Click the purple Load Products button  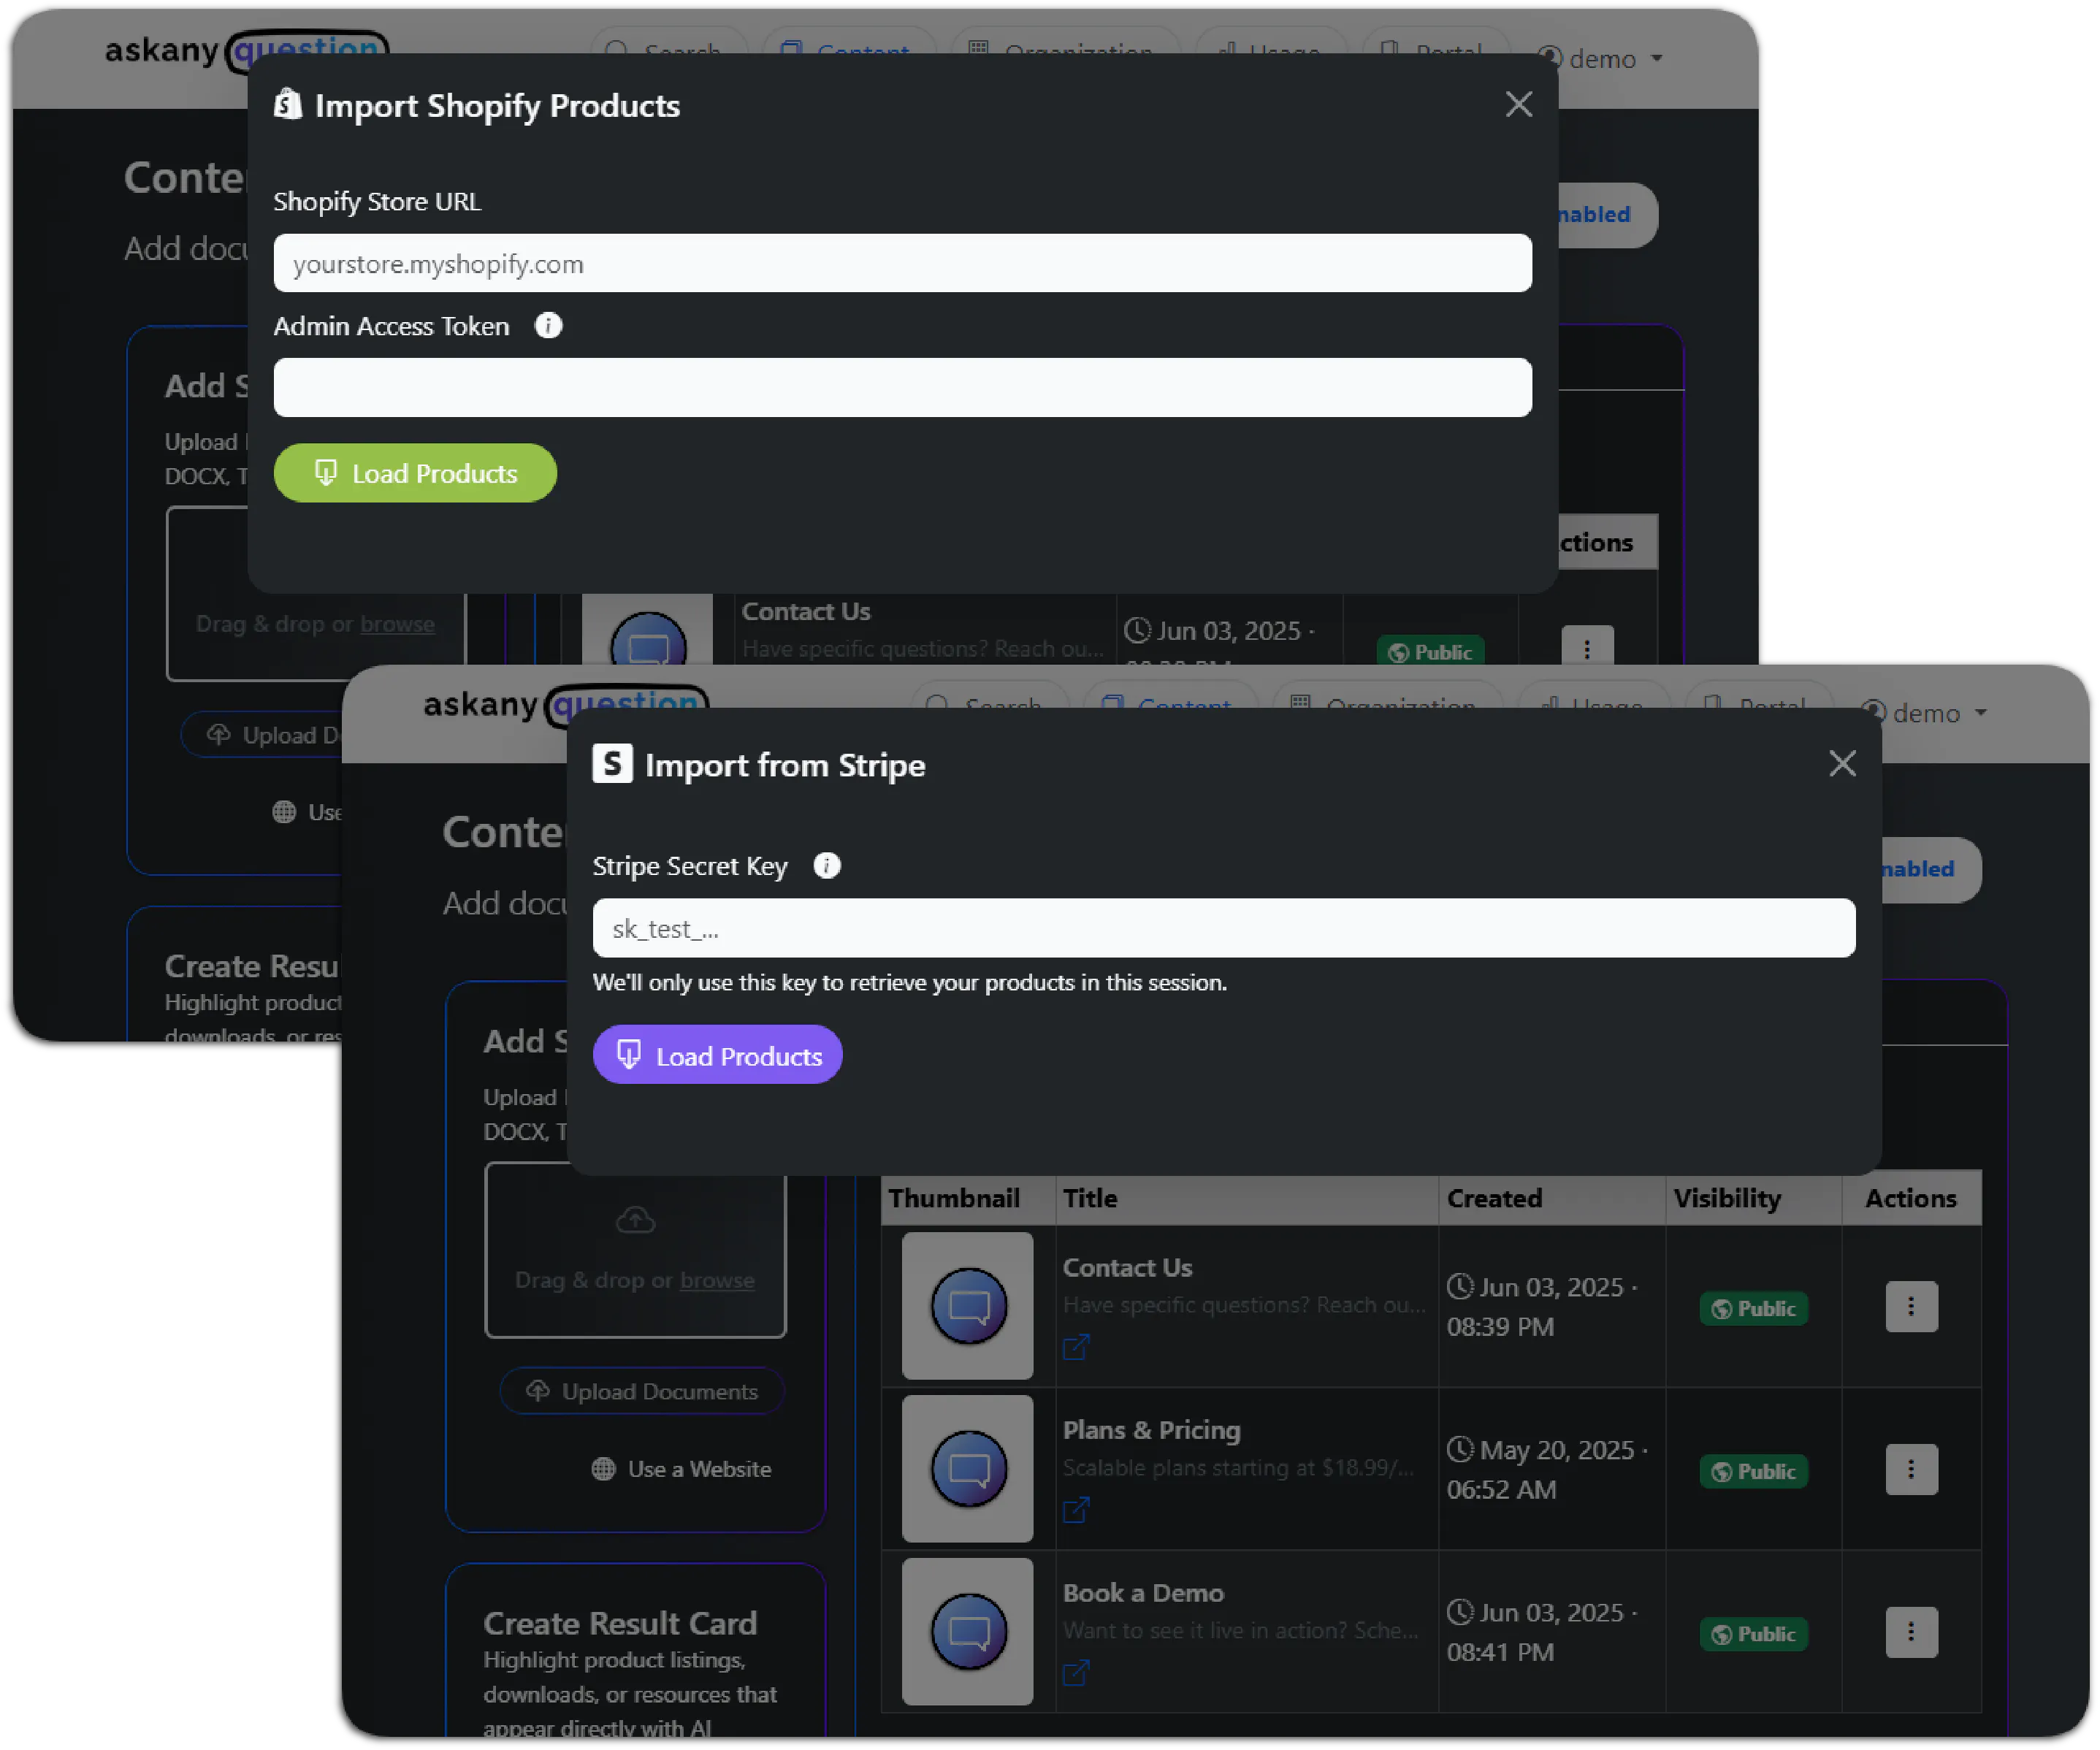[x=718, y=1055]
